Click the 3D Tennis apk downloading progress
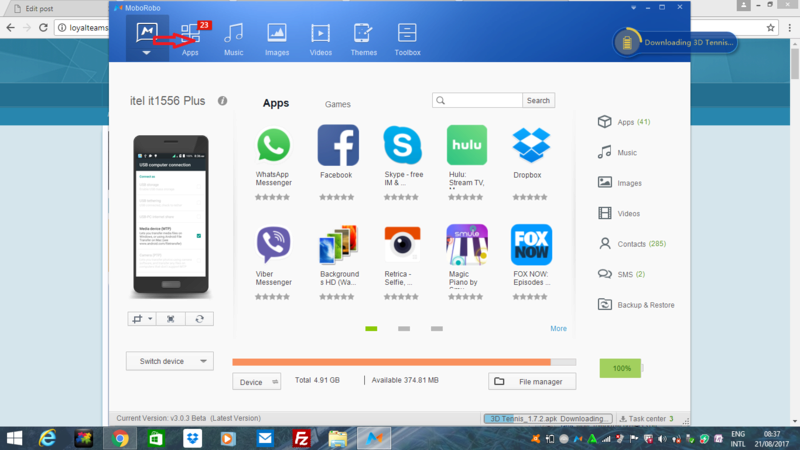The image size is (800, 450). (x=548, y=418)
